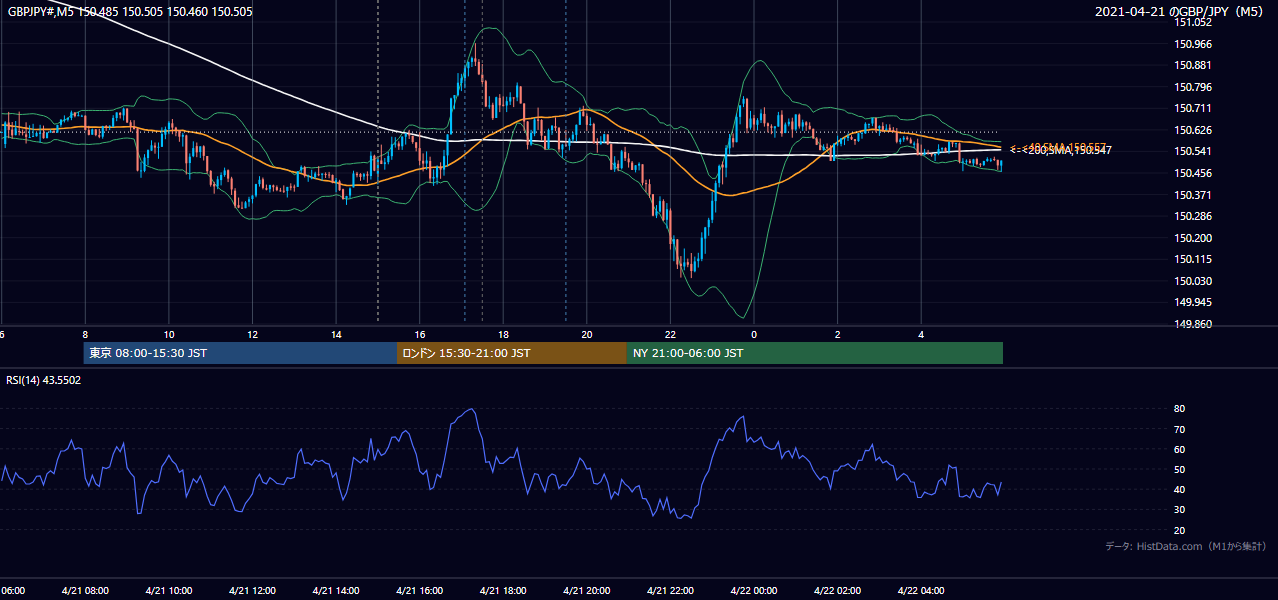Select the ロンドン 15:30-21:00 JST session bar
The image size is (1278, 600).
click(x=512, y=353)
